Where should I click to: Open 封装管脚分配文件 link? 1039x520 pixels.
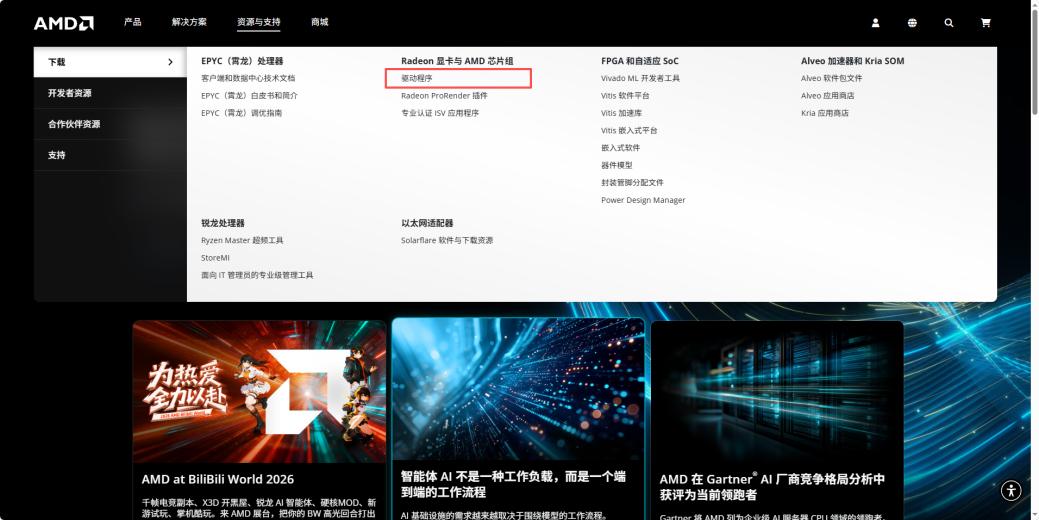pos(632,182)
